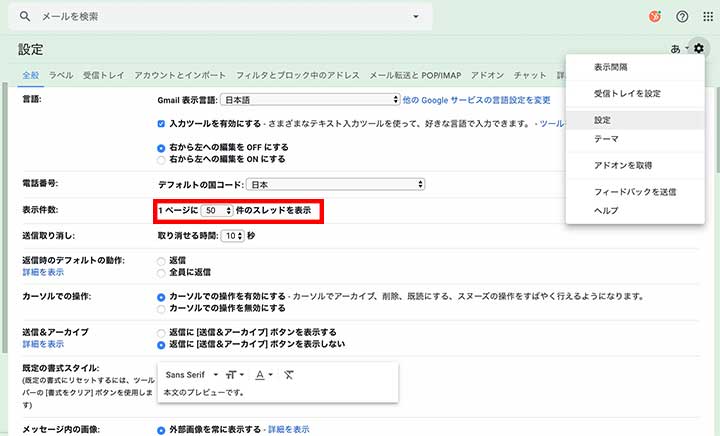Screen dimensions: 720x436
Task: Click the mail search field
Action: [220, 17]
